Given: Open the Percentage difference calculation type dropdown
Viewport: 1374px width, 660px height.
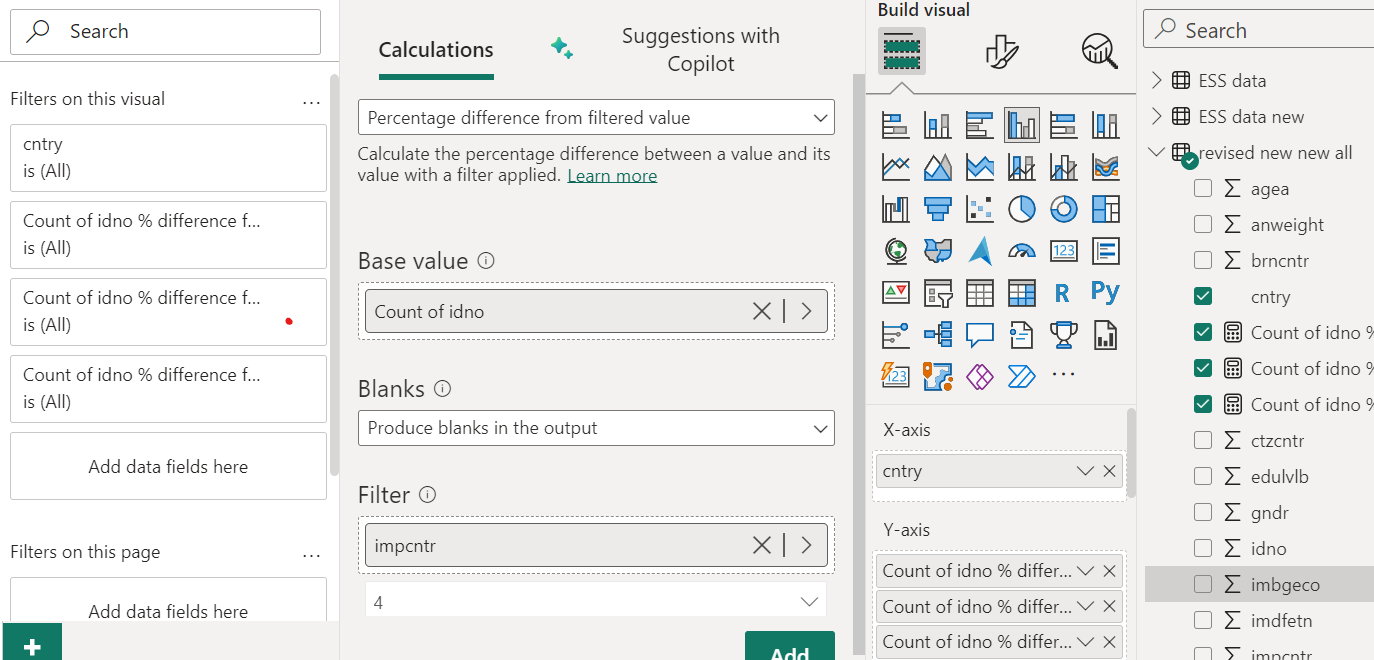Looking at the screenshot, I should [596, 117].
